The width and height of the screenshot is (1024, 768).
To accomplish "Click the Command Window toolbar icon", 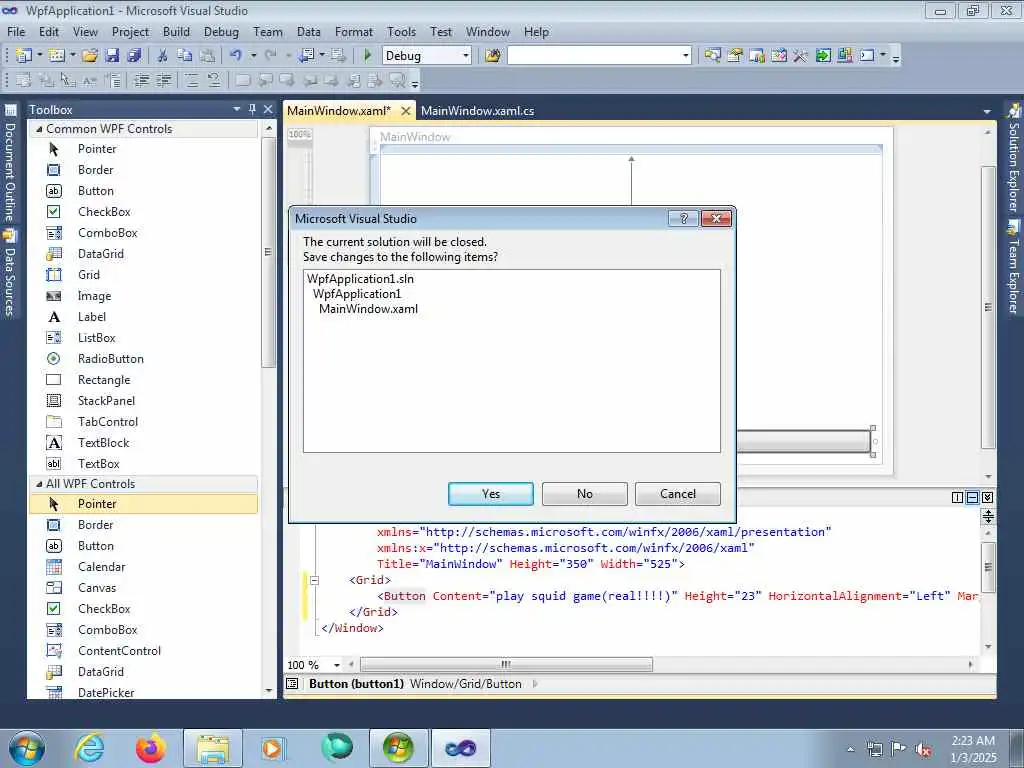I will pyautogui.click(x=867, y=56).
